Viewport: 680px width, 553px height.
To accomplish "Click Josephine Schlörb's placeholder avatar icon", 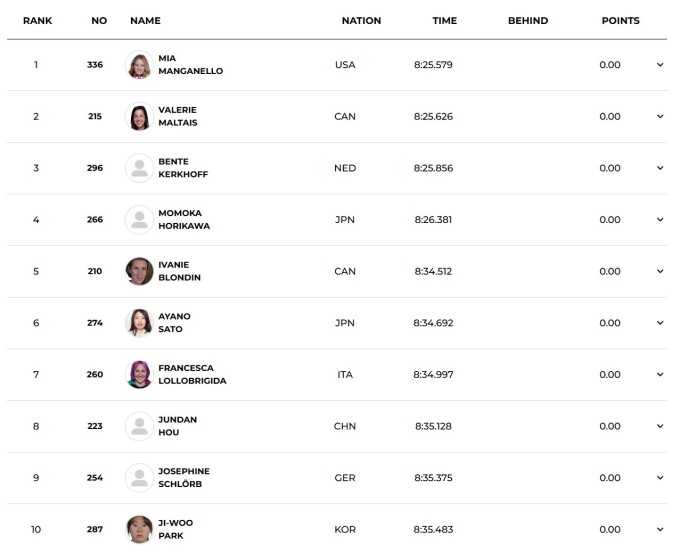I will point(139,478).
